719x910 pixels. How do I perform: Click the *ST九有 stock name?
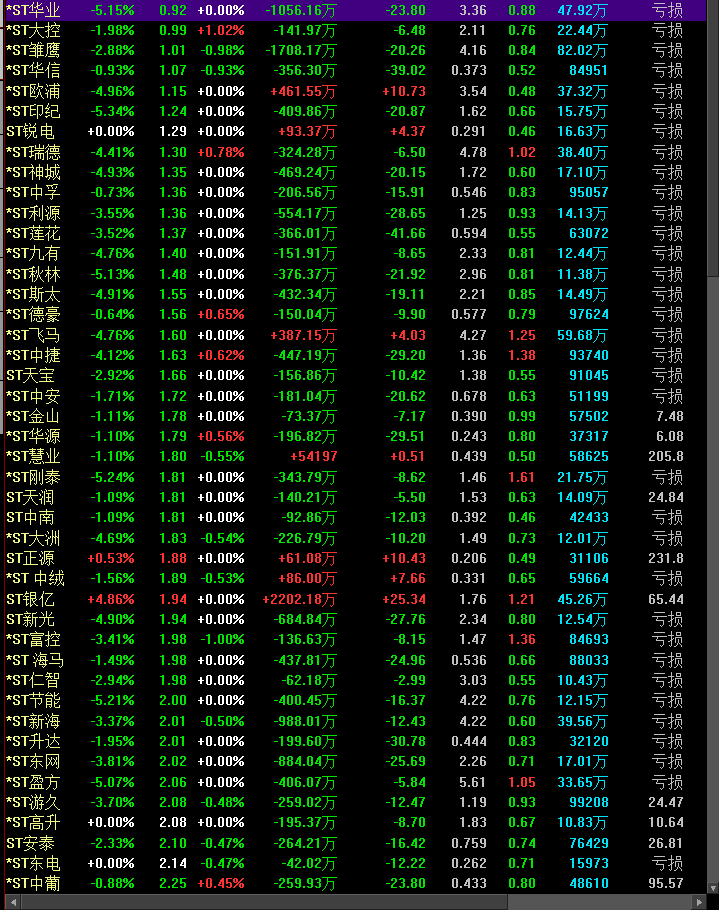[x=32, y=254]
